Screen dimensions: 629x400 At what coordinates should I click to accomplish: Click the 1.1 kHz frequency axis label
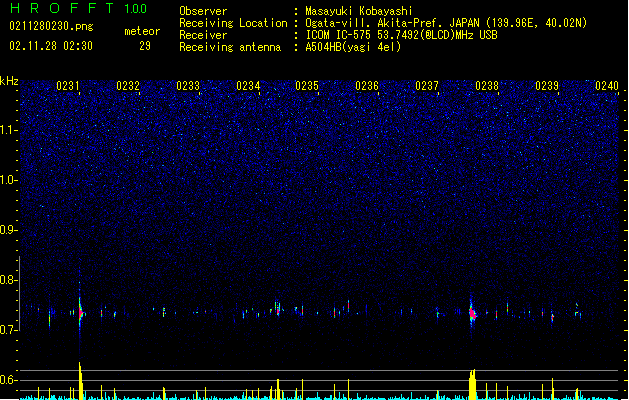(8, 130)
